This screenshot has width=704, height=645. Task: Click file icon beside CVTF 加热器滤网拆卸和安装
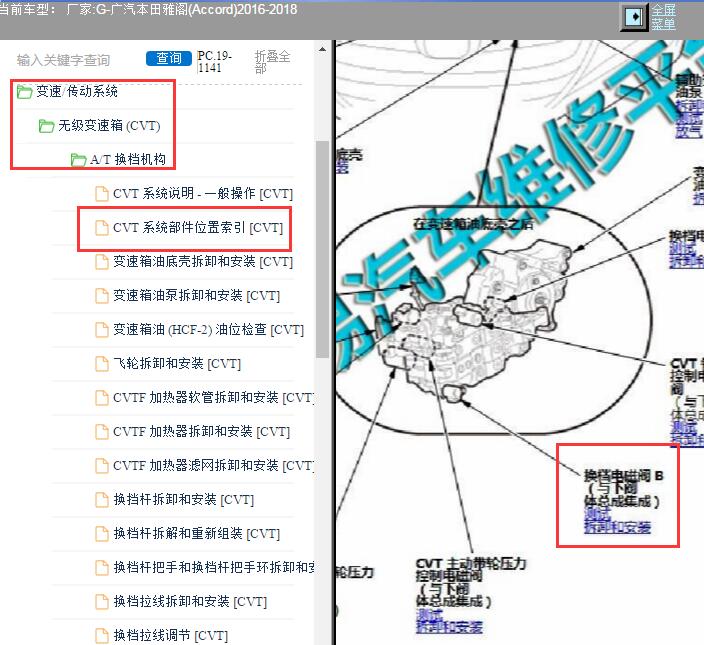click(102, 465)
